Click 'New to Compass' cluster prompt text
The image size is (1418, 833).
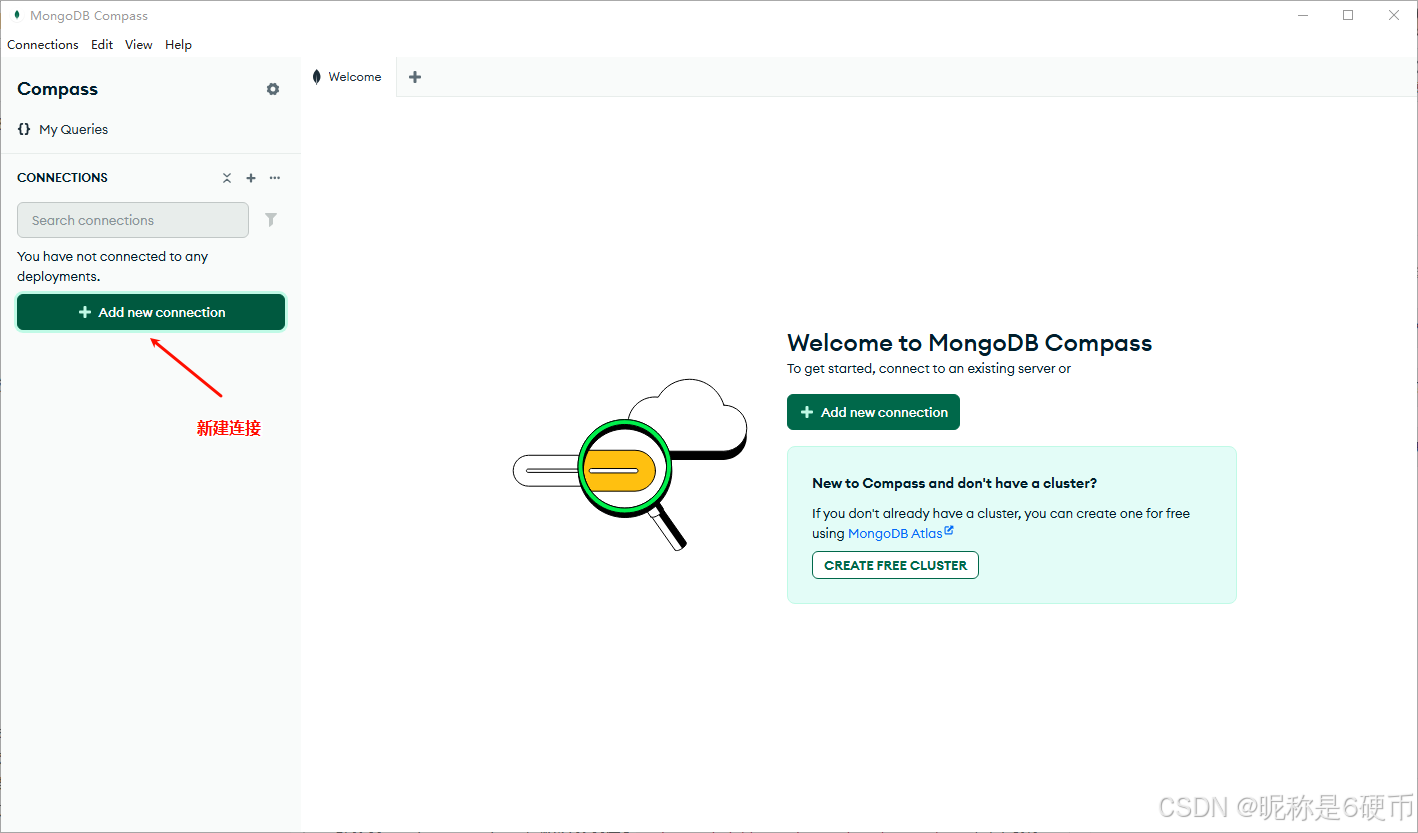tap(954, 483)
